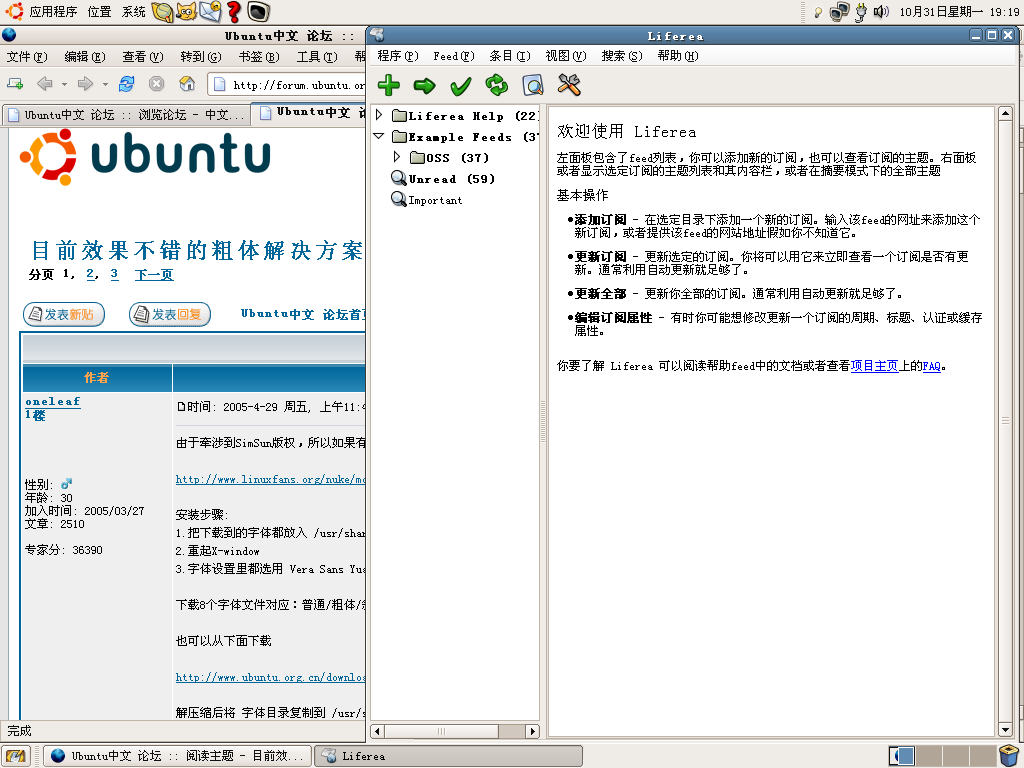Open the 条目(I) menu in Liferea
Image resolution: width=1024 pixels, height=768 pixels.
click(x=510, y=56)
